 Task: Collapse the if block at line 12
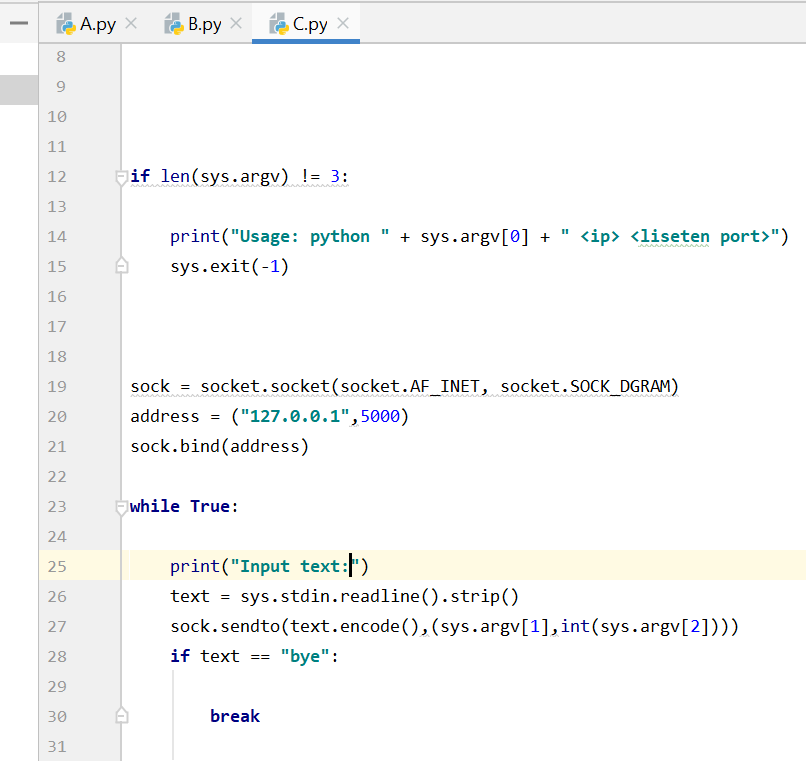click(120, 176)
